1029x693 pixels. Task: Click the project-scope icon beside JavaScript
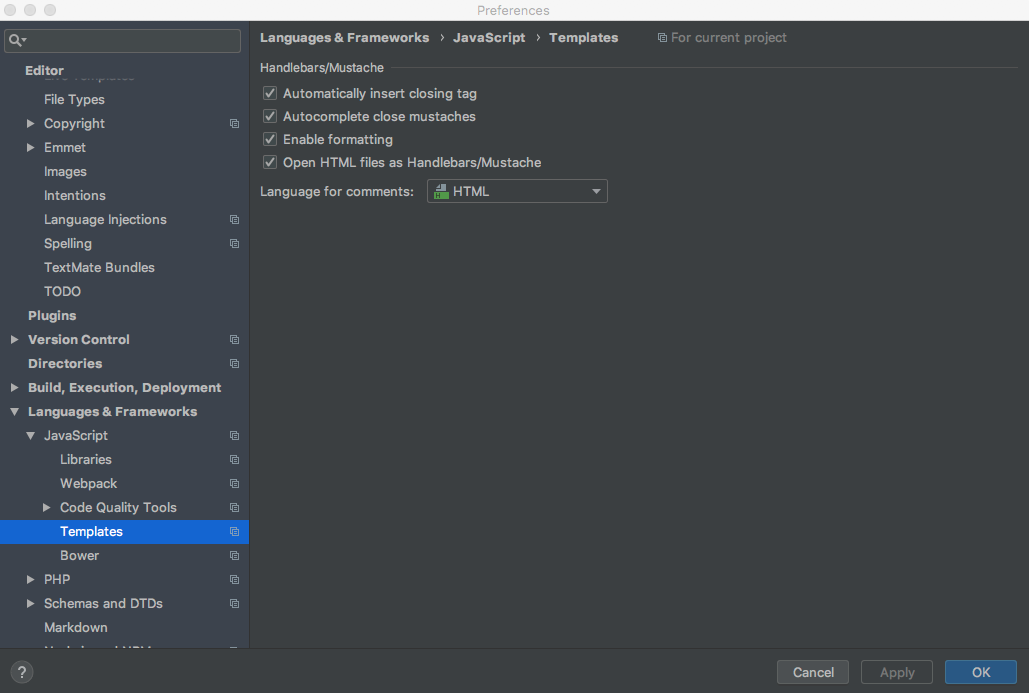pyautogui.click(x=234, y=435)
